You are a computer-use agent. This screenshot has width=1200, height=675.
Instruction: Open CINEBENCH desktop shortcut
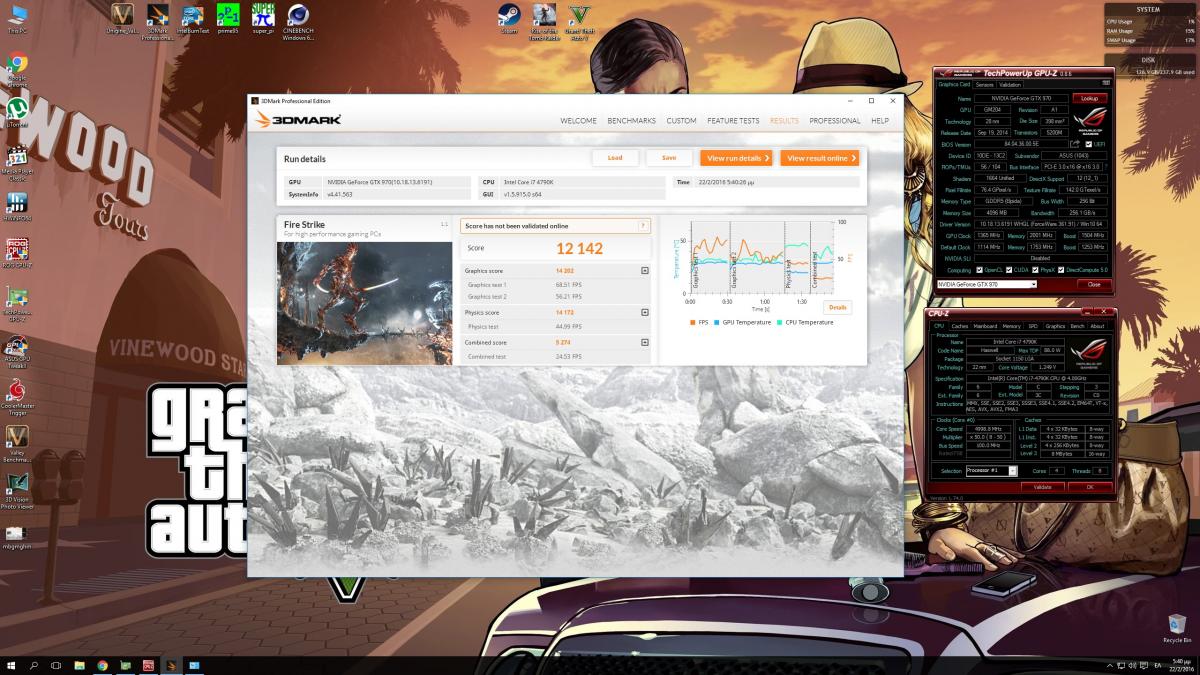[x=298, y=20]
